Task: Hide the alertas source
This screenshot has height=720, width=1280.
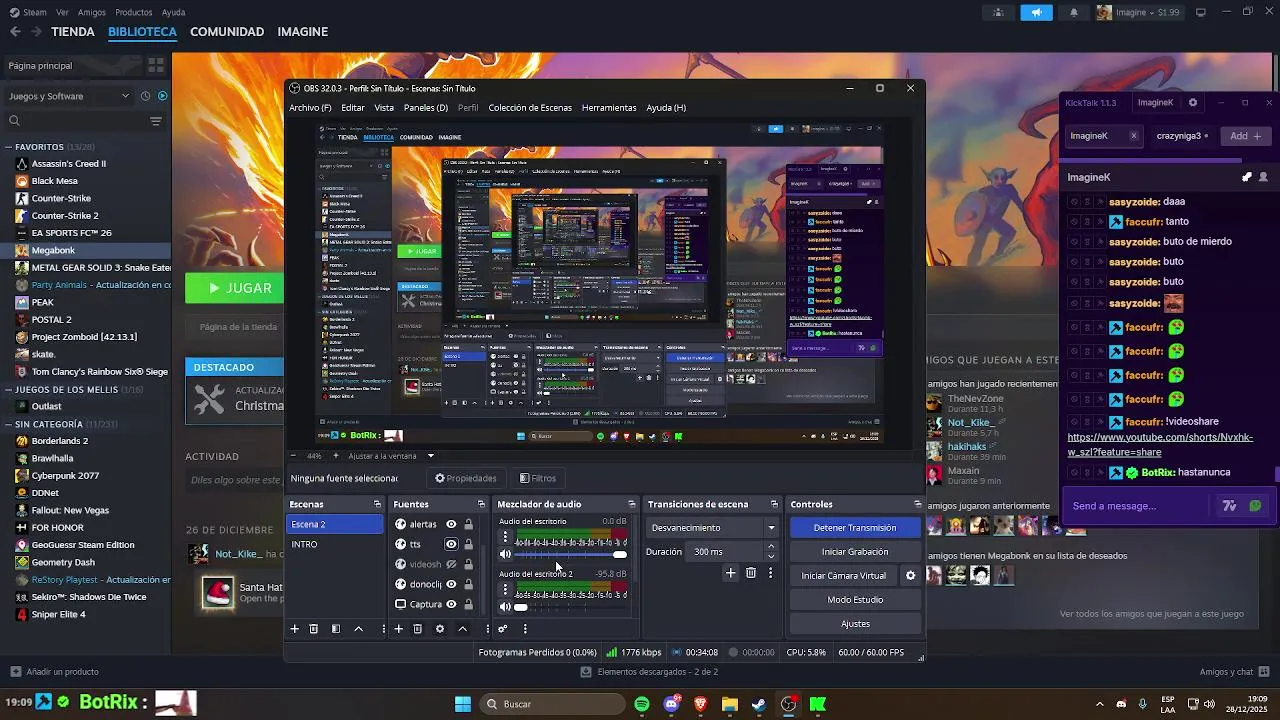Action: click(x=451, y=524)
